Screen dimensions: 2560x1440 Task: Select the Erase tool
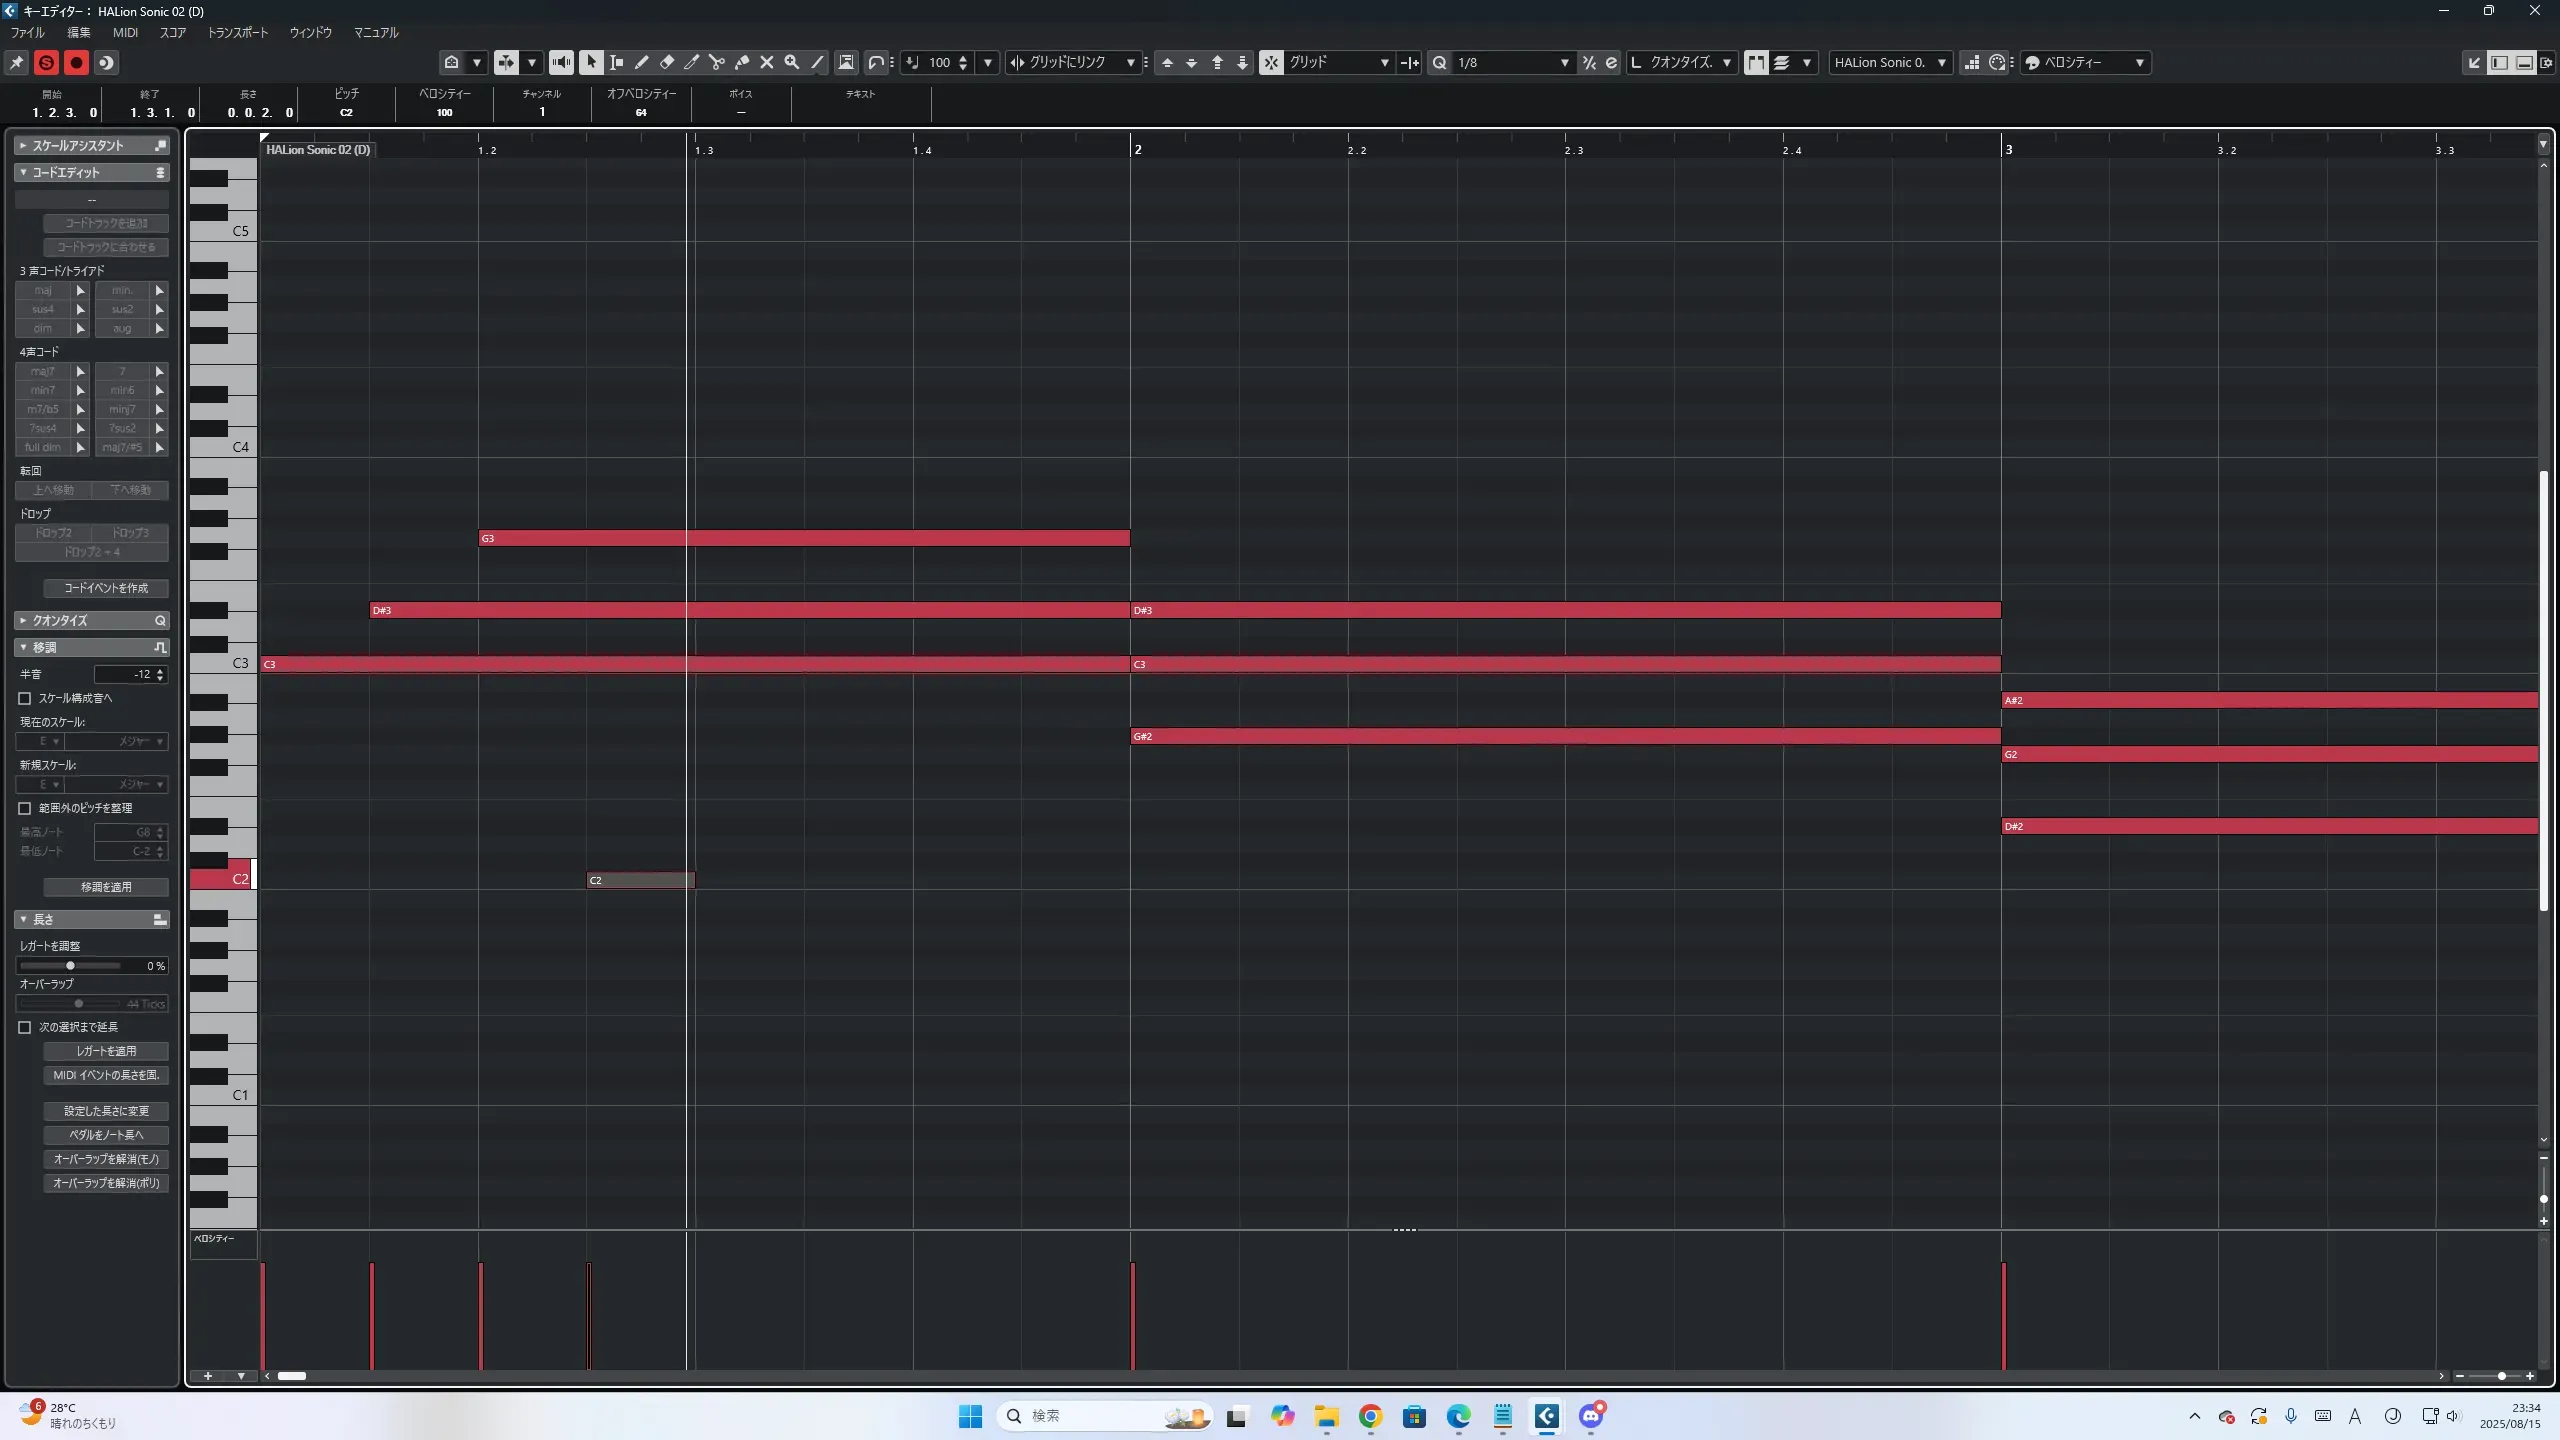667,62
